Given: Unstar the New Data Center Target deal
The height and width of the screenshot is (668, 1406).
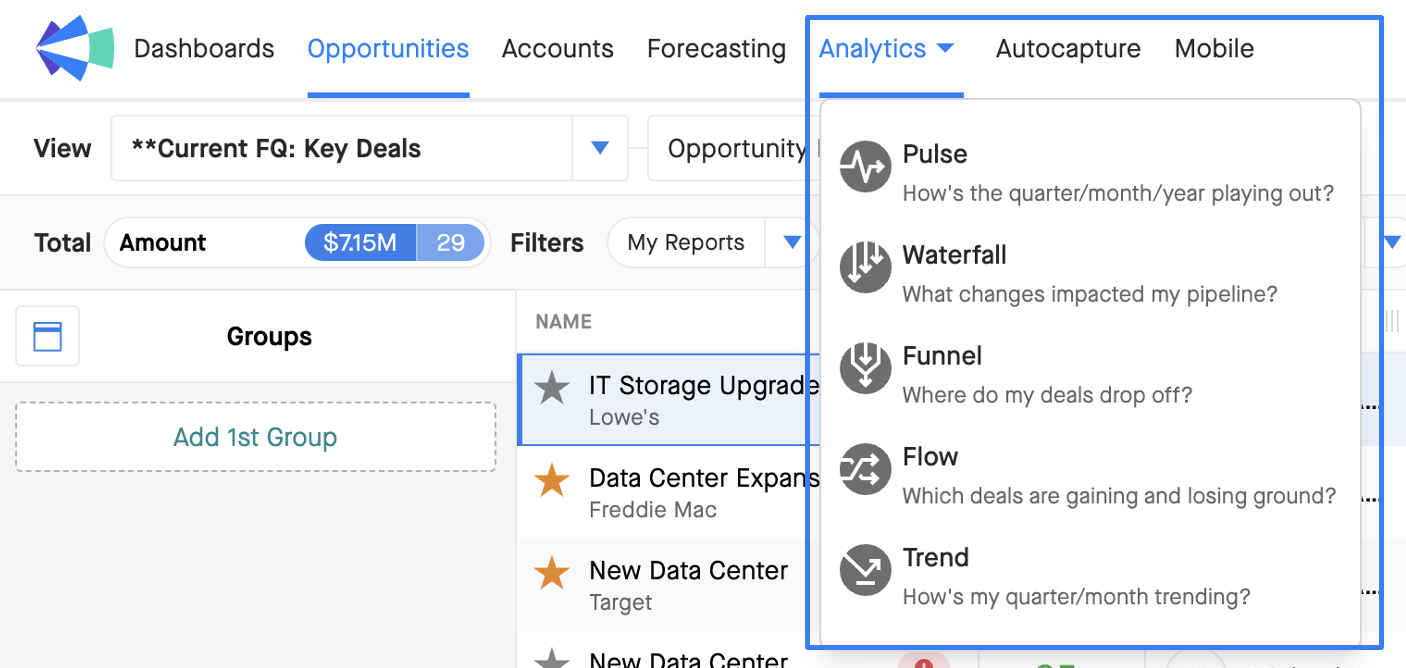Looking at the screenshot, I should [x=552, y=573].
